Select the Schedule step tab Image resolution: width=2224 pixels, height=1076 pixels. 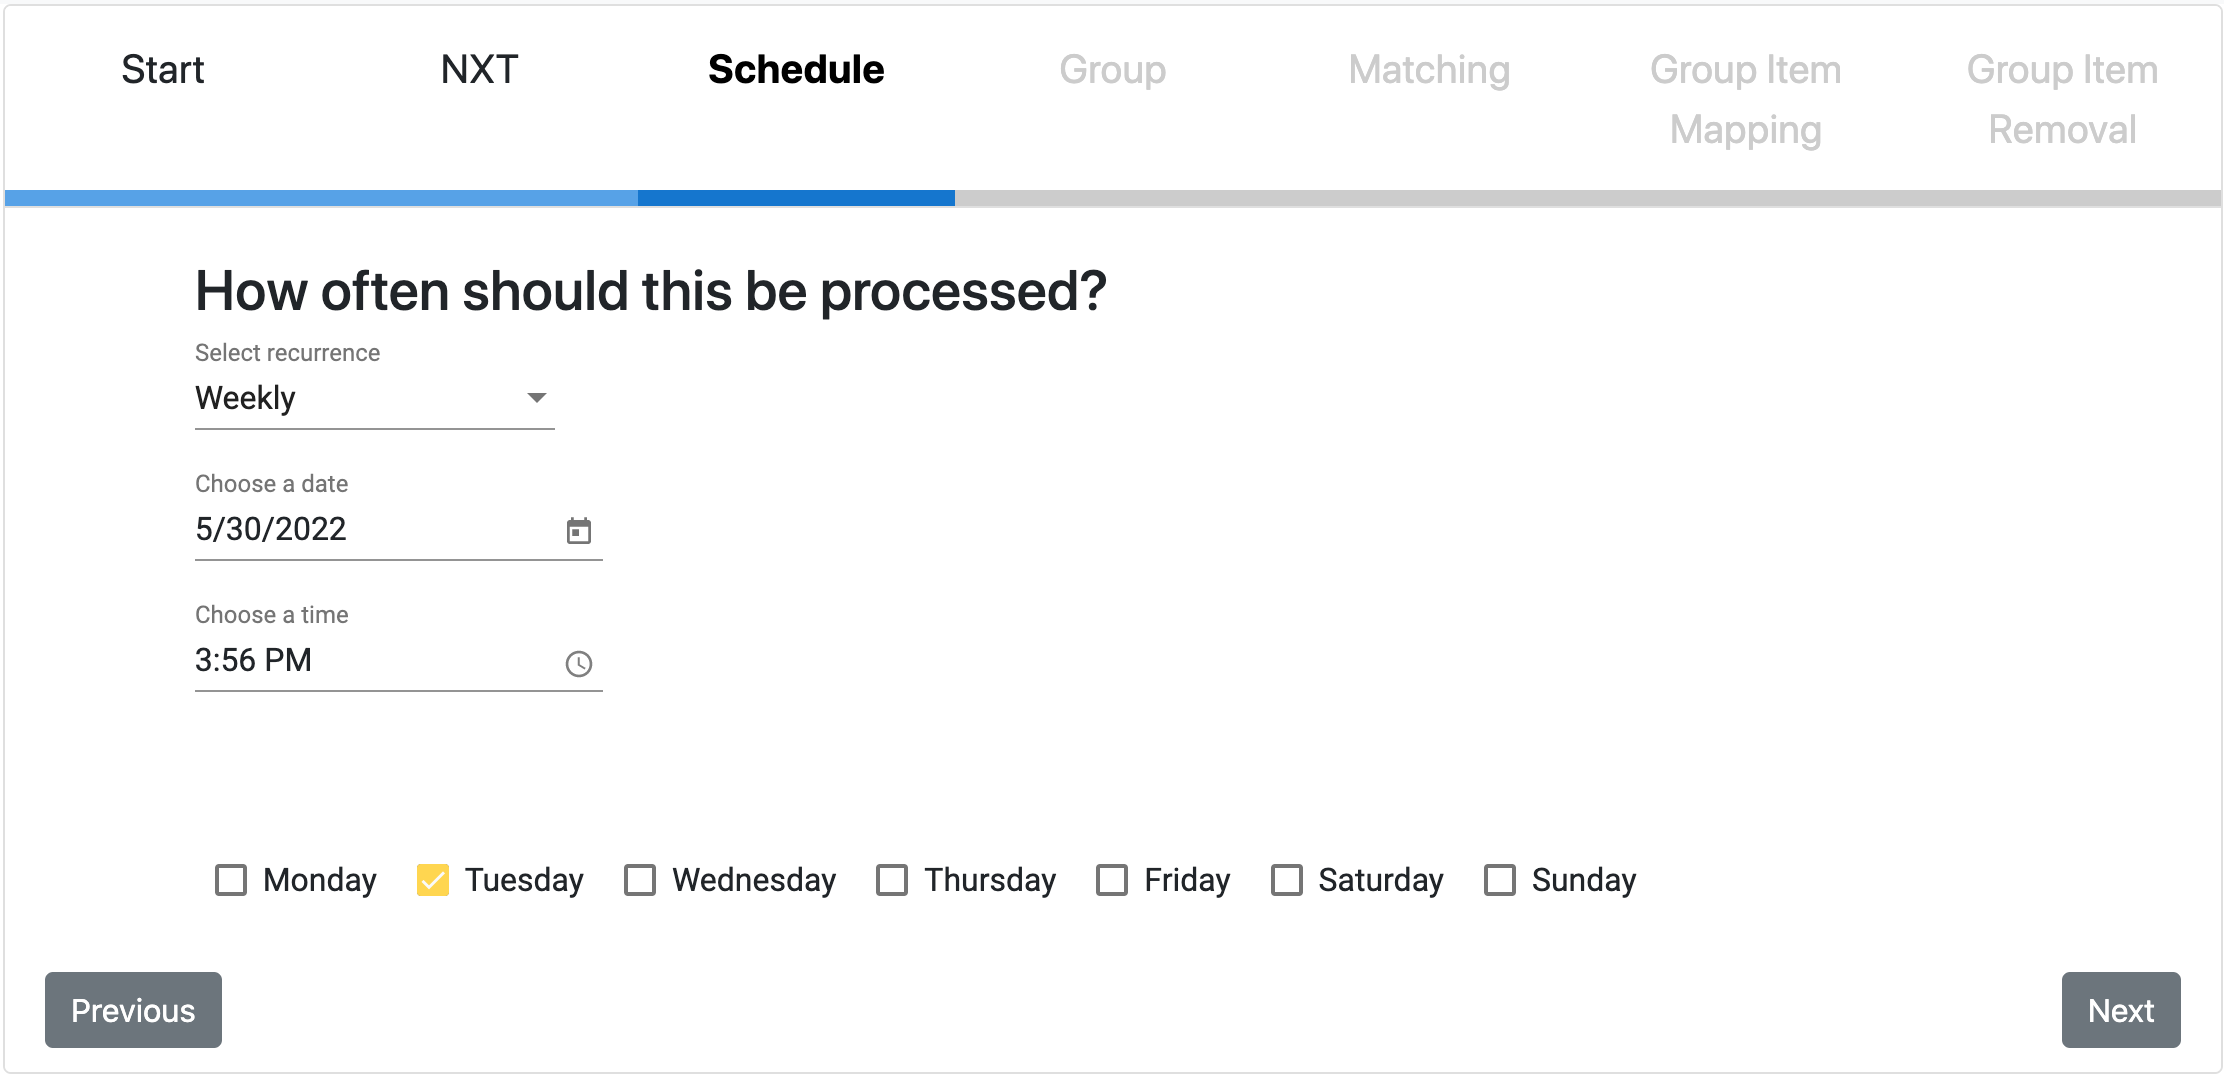796,70
